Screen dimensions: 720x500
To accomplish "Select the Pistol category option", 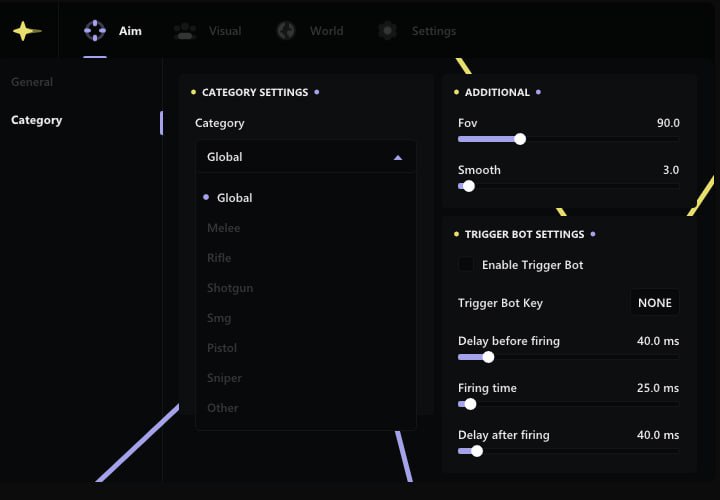I will pos(222,348).
